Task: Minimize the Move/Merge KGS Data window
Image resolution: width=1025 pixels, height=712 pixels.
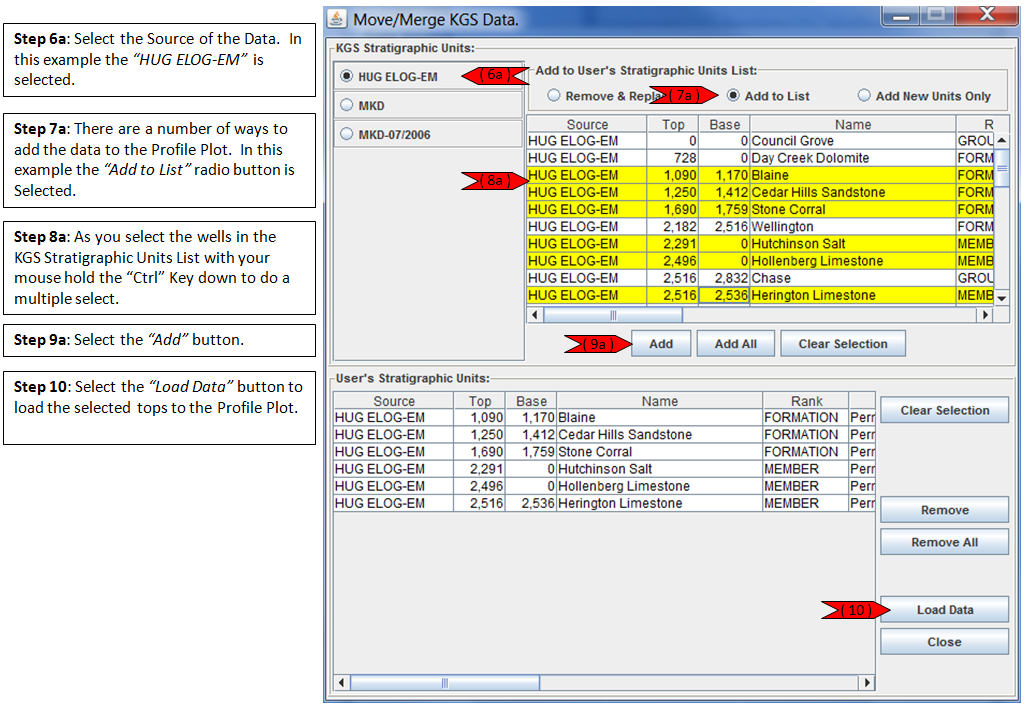Action: point(901,16)
